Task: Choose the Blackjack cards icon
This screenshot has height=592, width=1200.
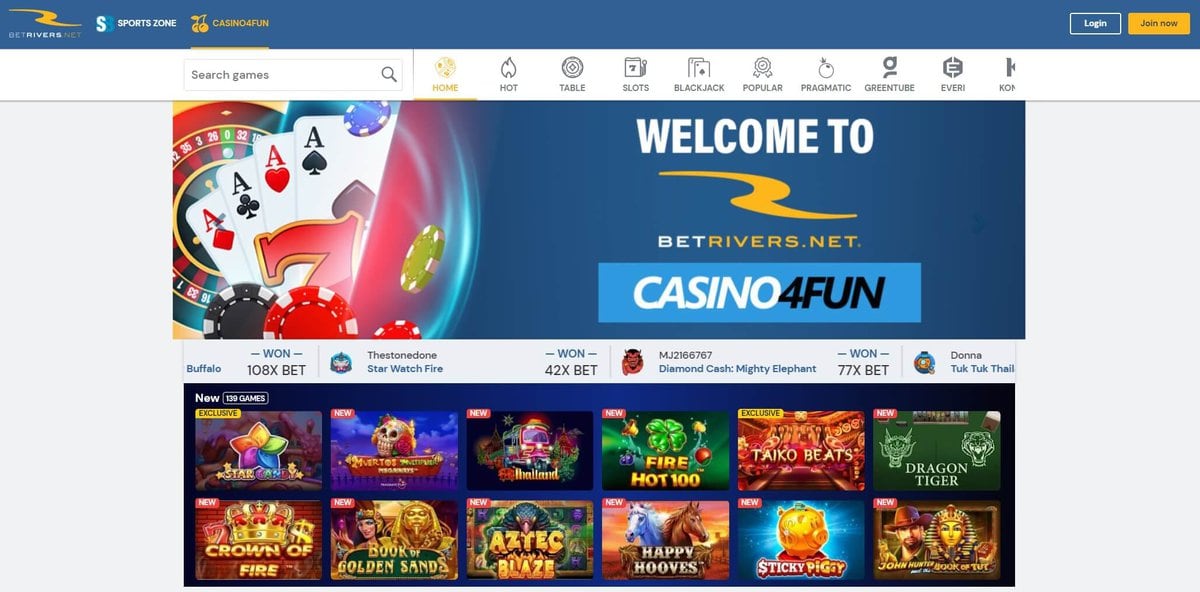Action: pyautogui.click(x=699, y=68)
